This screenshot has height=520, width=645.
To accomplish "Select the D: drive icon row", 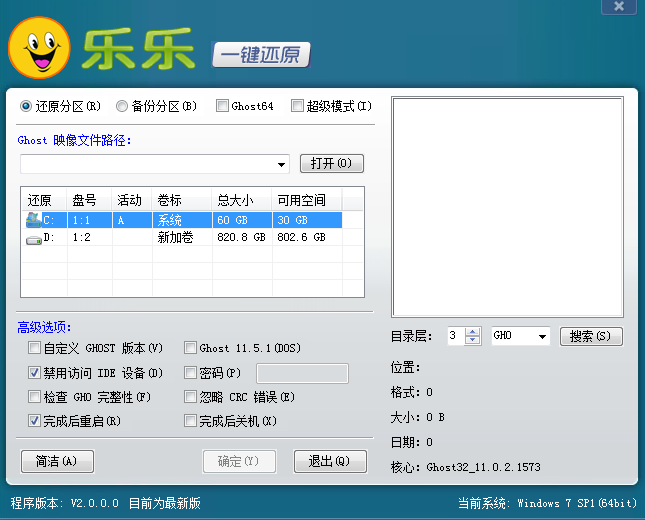I will [x=35, y=238].
